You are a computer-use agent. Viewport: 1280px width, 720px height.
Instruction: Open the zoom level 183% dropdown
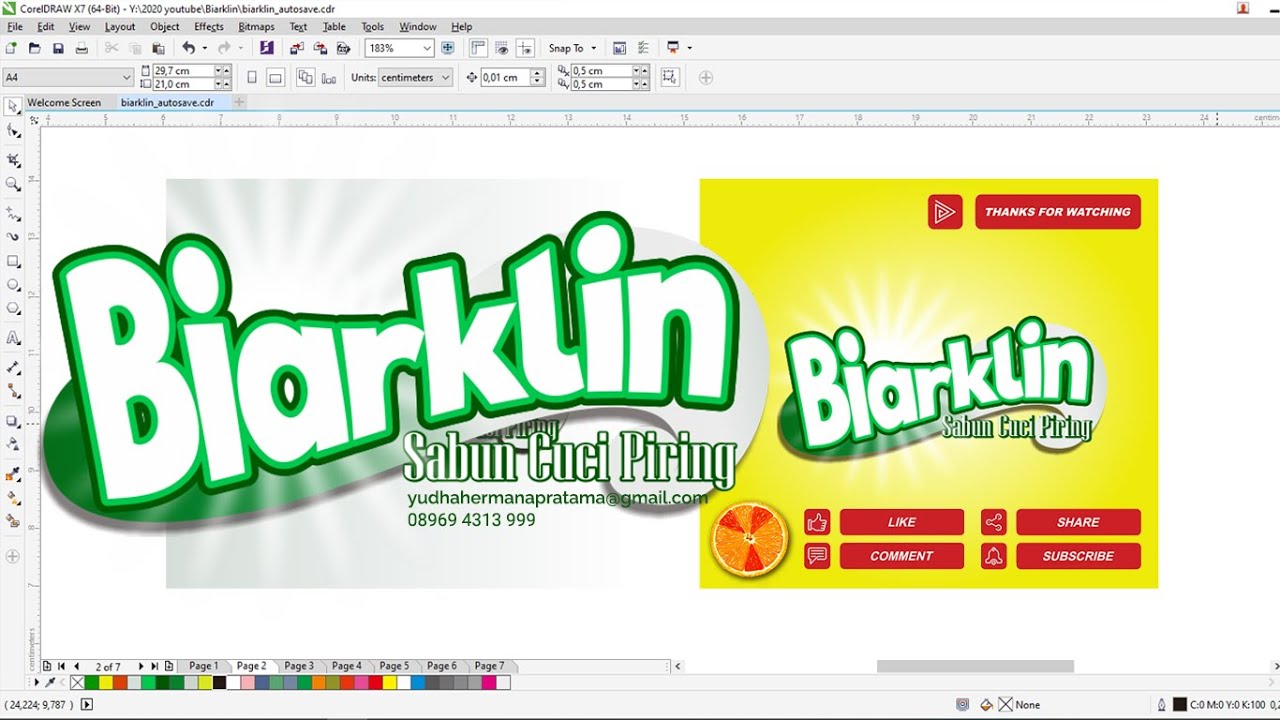pyautogui.click(x=427, y=48)
